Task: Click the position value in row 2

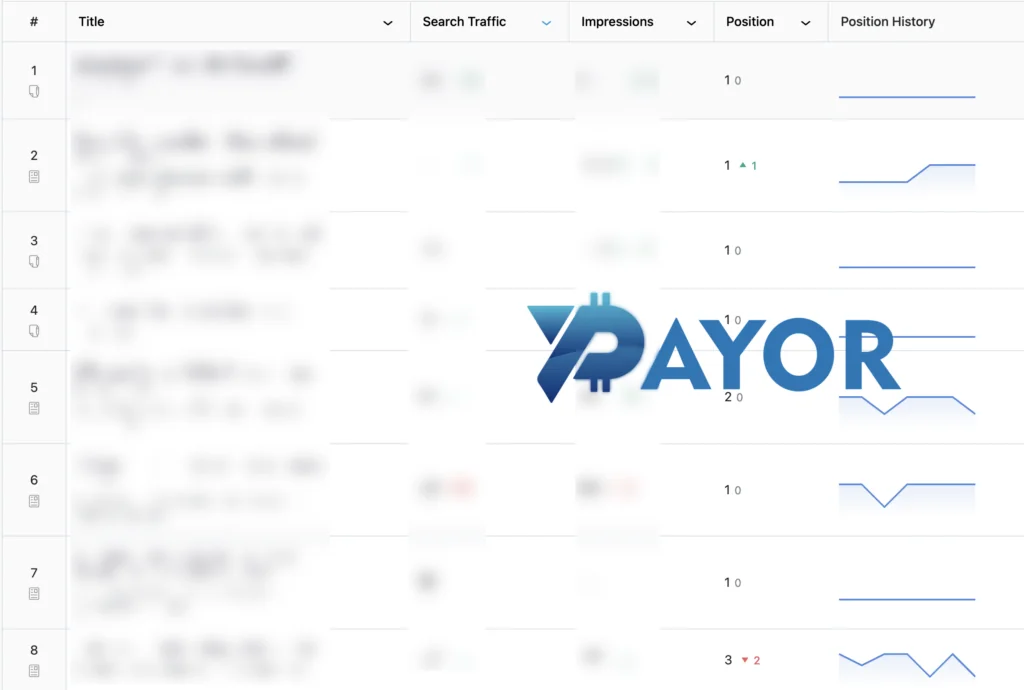Action: tap(727, 166)
